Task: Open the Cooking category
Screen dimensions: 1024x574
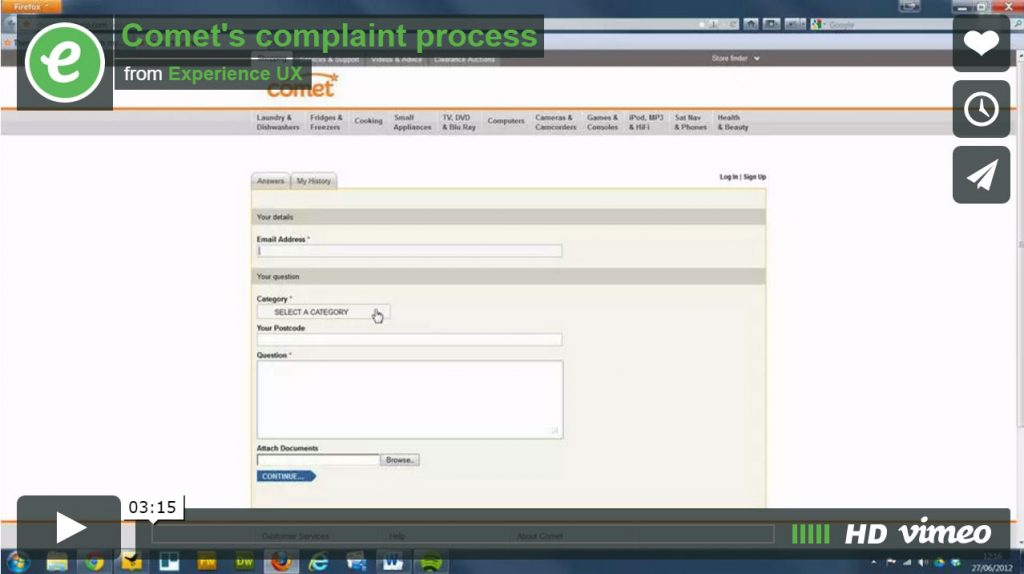Action: pyautogui.click(x=368, y=121)
